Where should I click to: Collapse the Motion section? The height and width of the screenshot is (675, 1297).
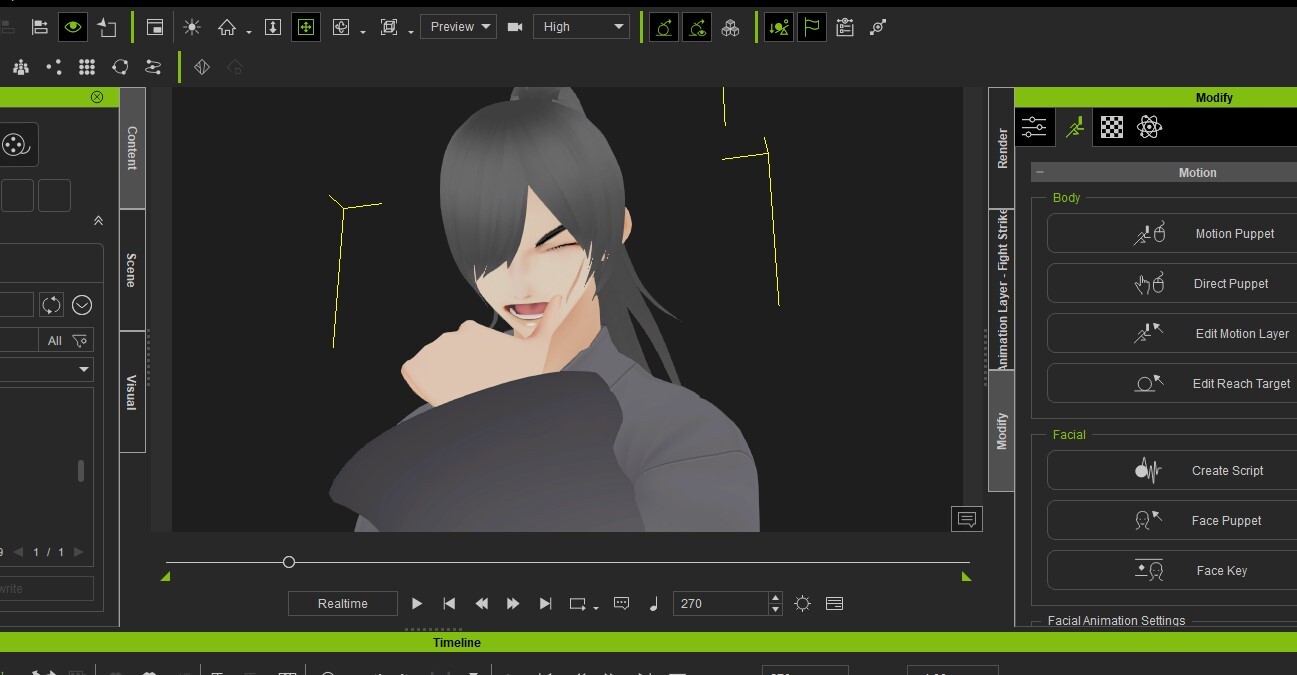point(1040,173)
